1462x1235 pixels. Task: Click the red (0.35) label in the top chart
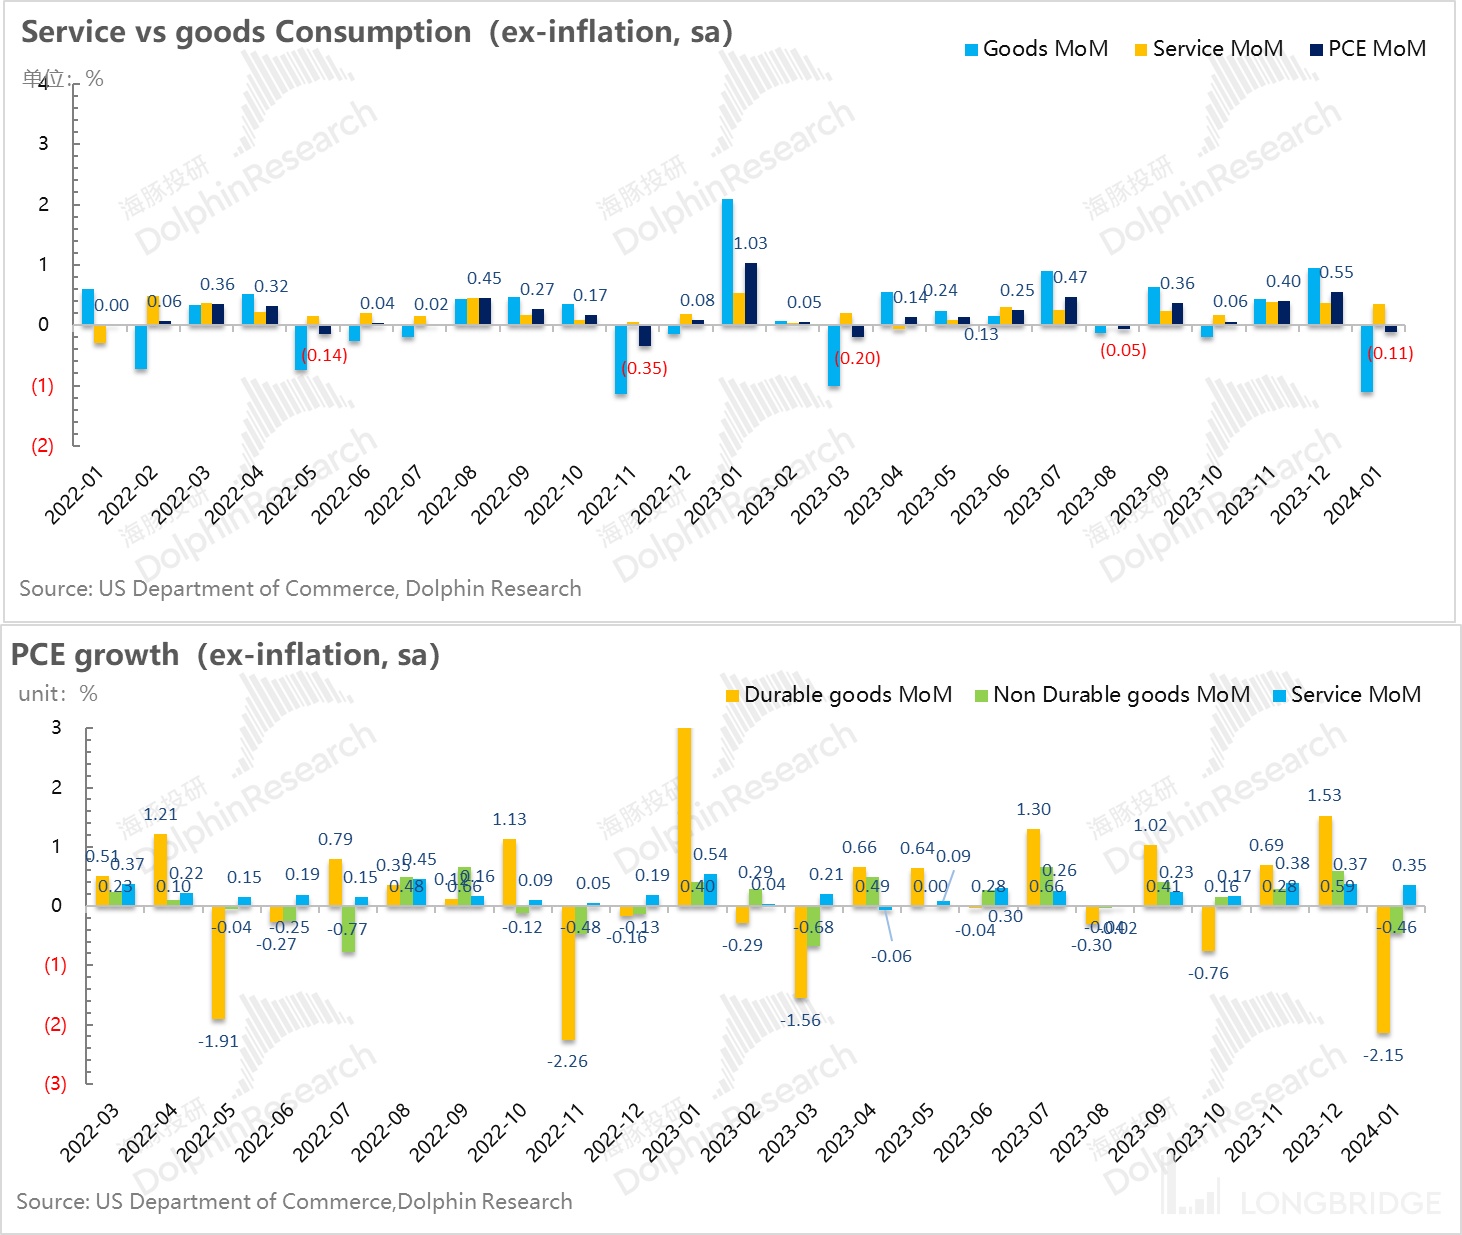pyautogui.click(x=644, y=368)
